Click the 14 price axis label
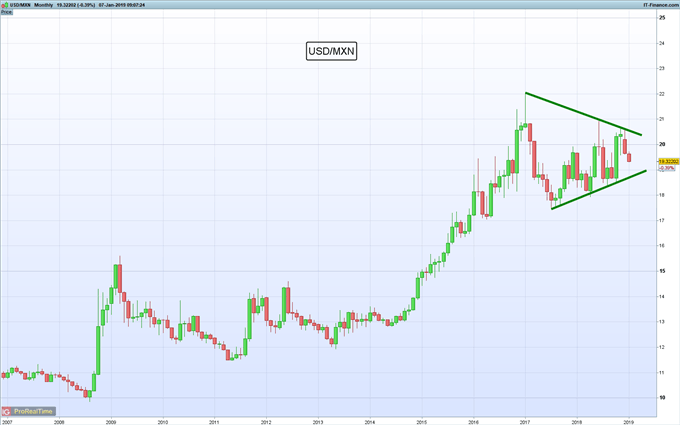Image resolution: width=680 pixels, height=425 pixels. tap(662, 297)
